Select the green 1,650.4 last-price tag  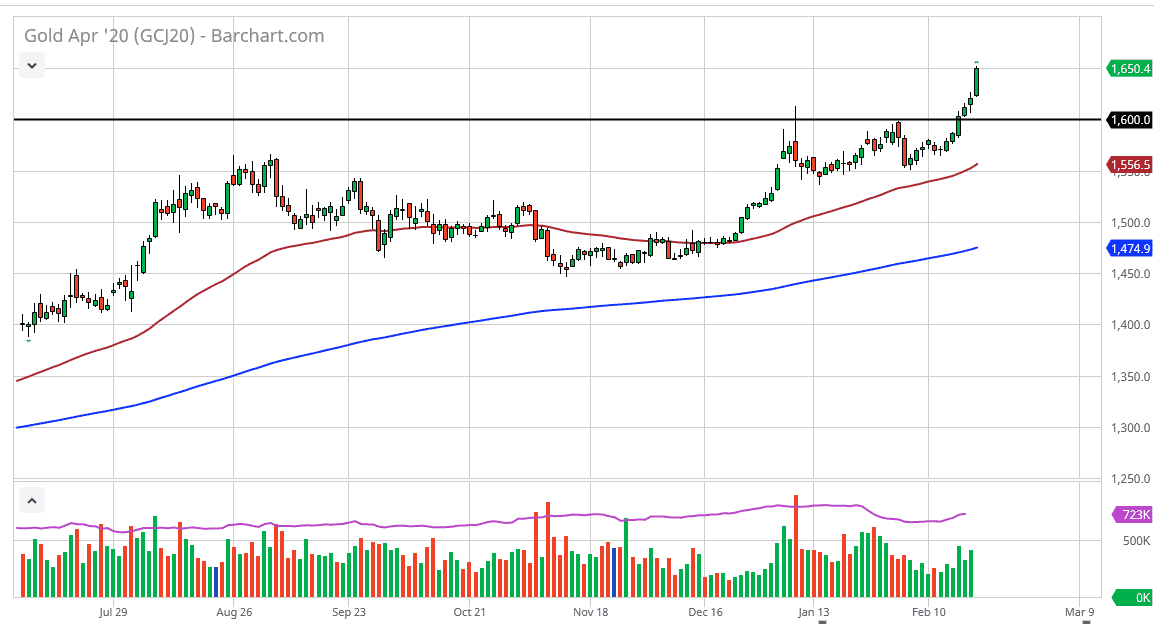pyautogui.click(x=1131, y=69)
